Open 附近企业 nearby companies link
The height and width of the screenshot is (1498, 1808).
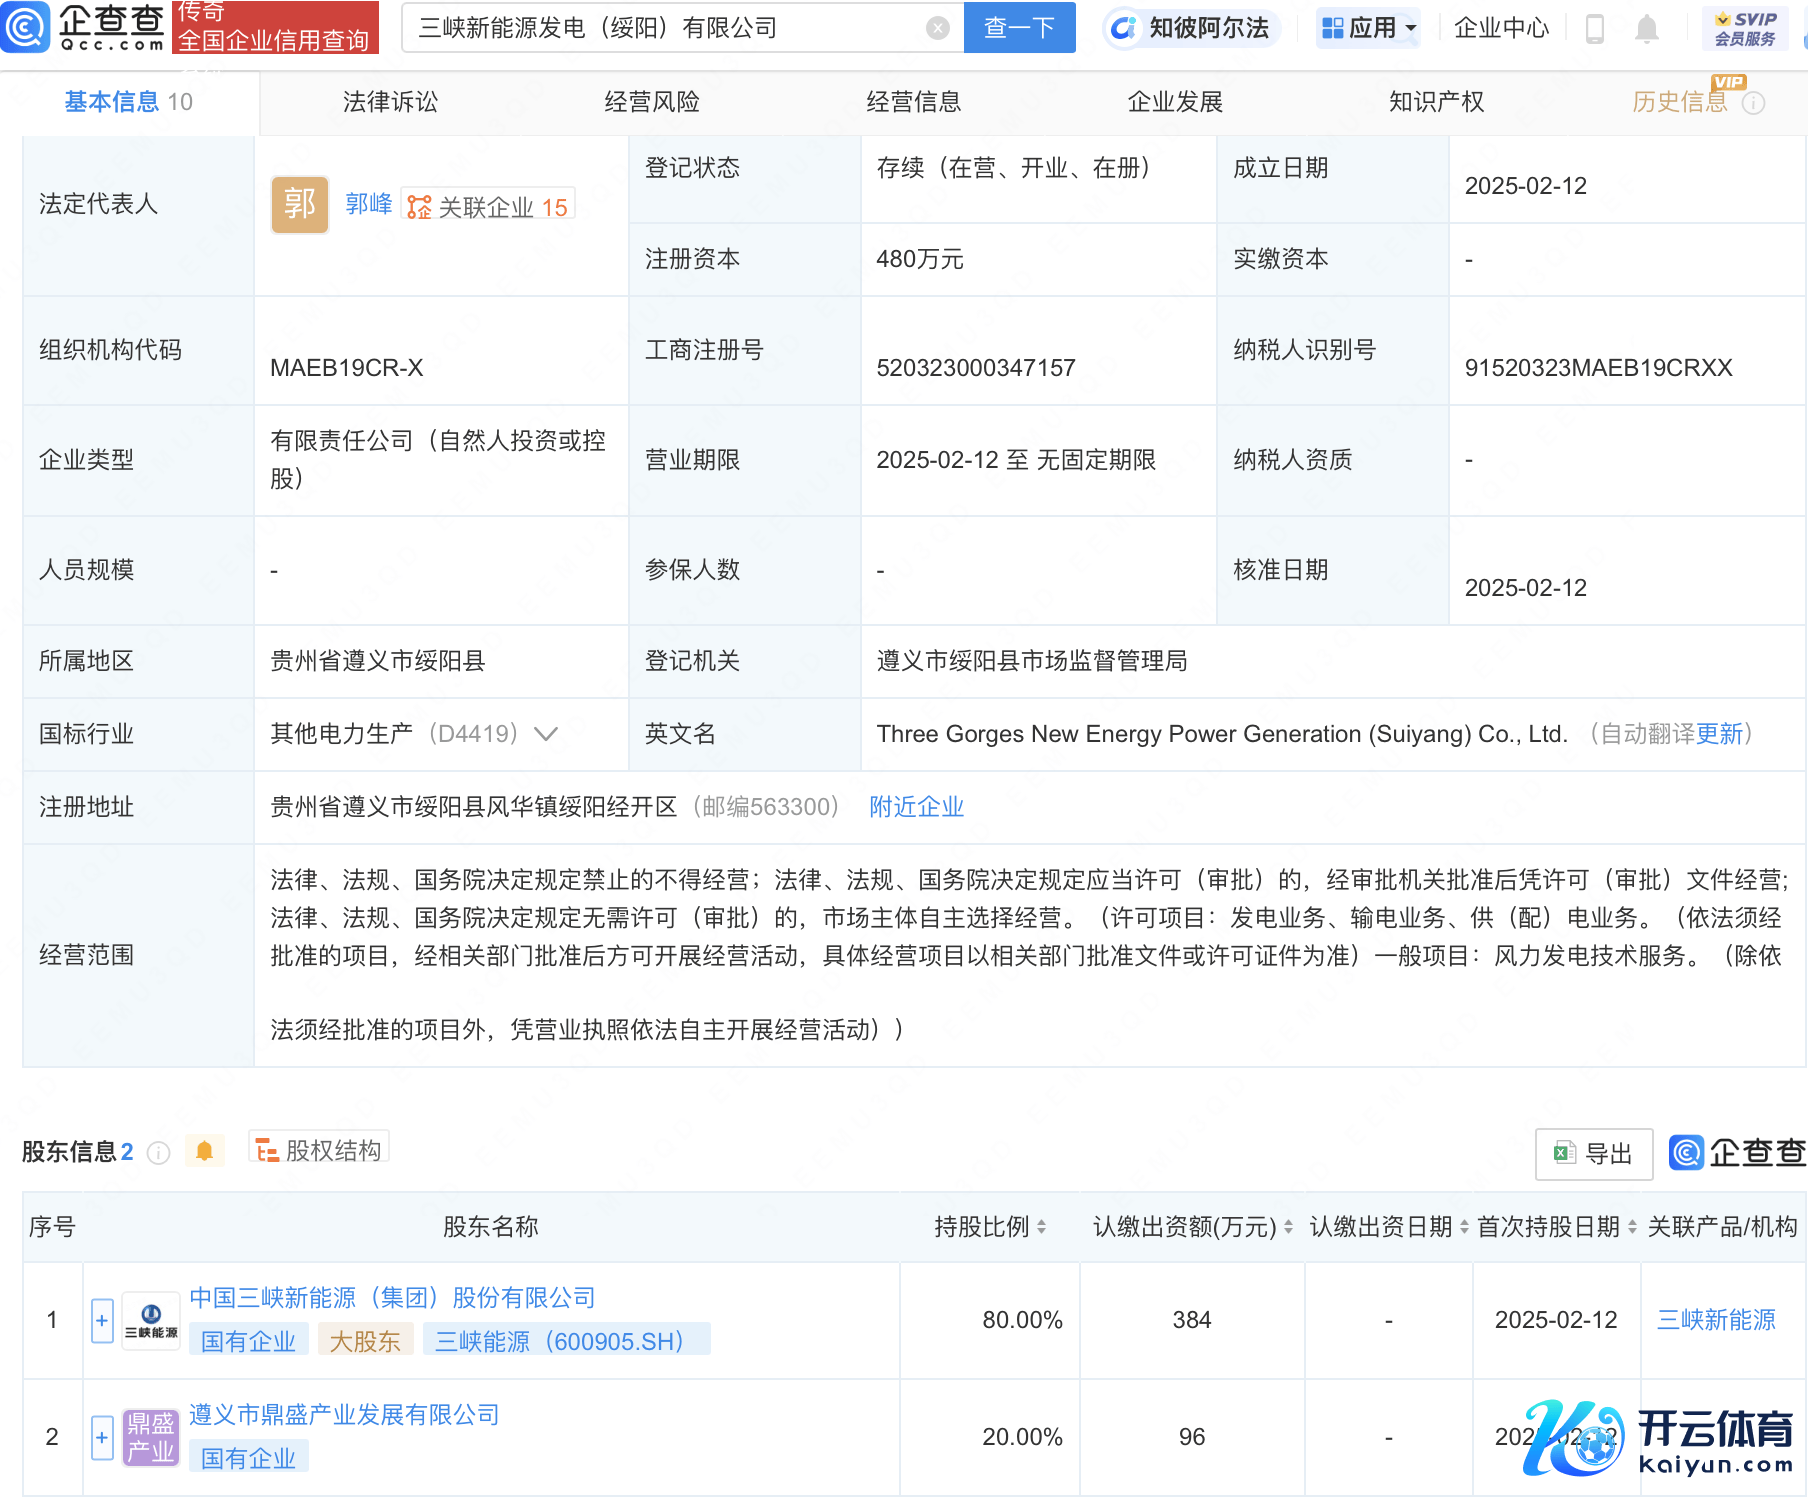tap(916, 807)
